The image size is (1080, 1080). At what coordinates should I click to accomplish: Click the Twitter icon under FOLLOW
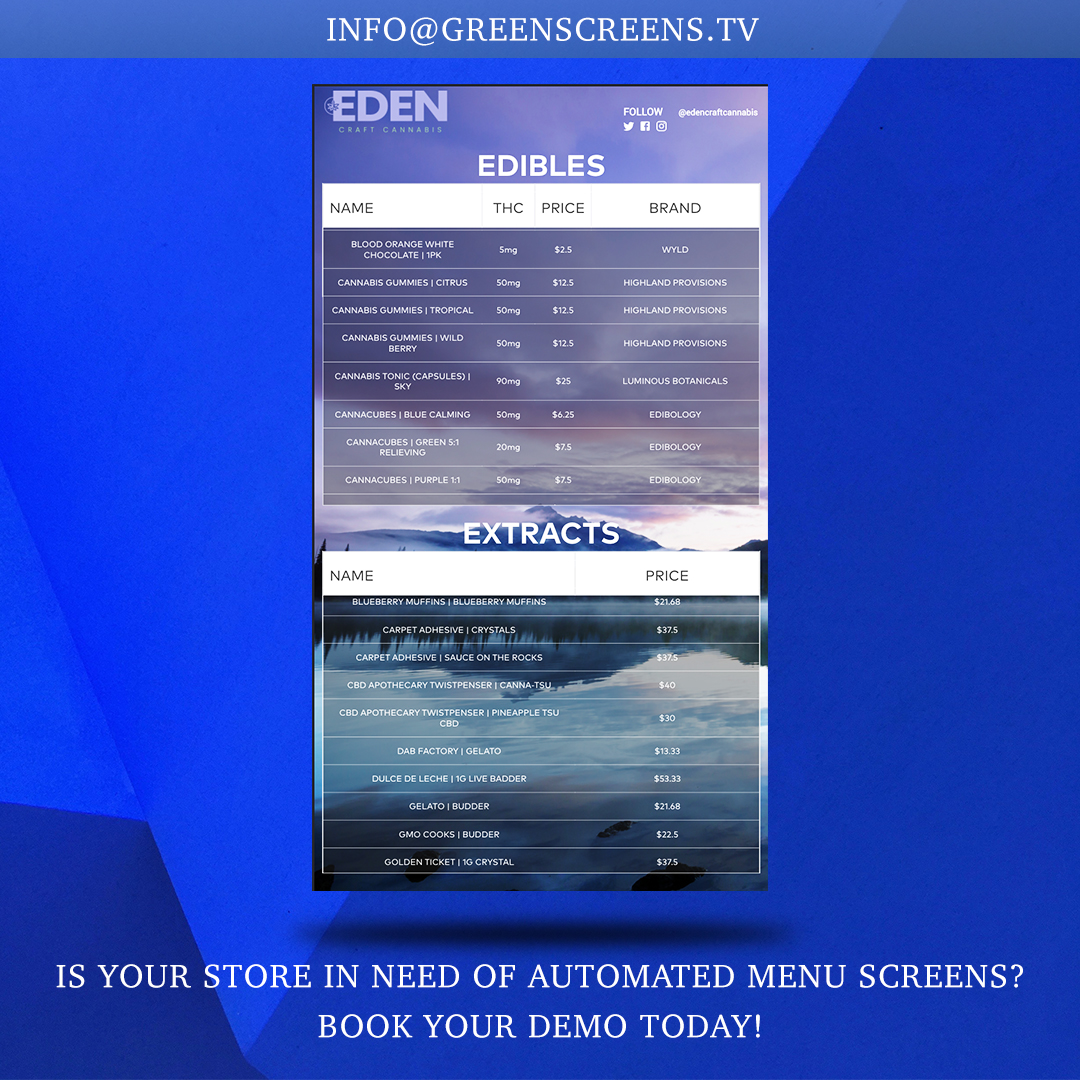pyautogui.click(x=628, y=126)
